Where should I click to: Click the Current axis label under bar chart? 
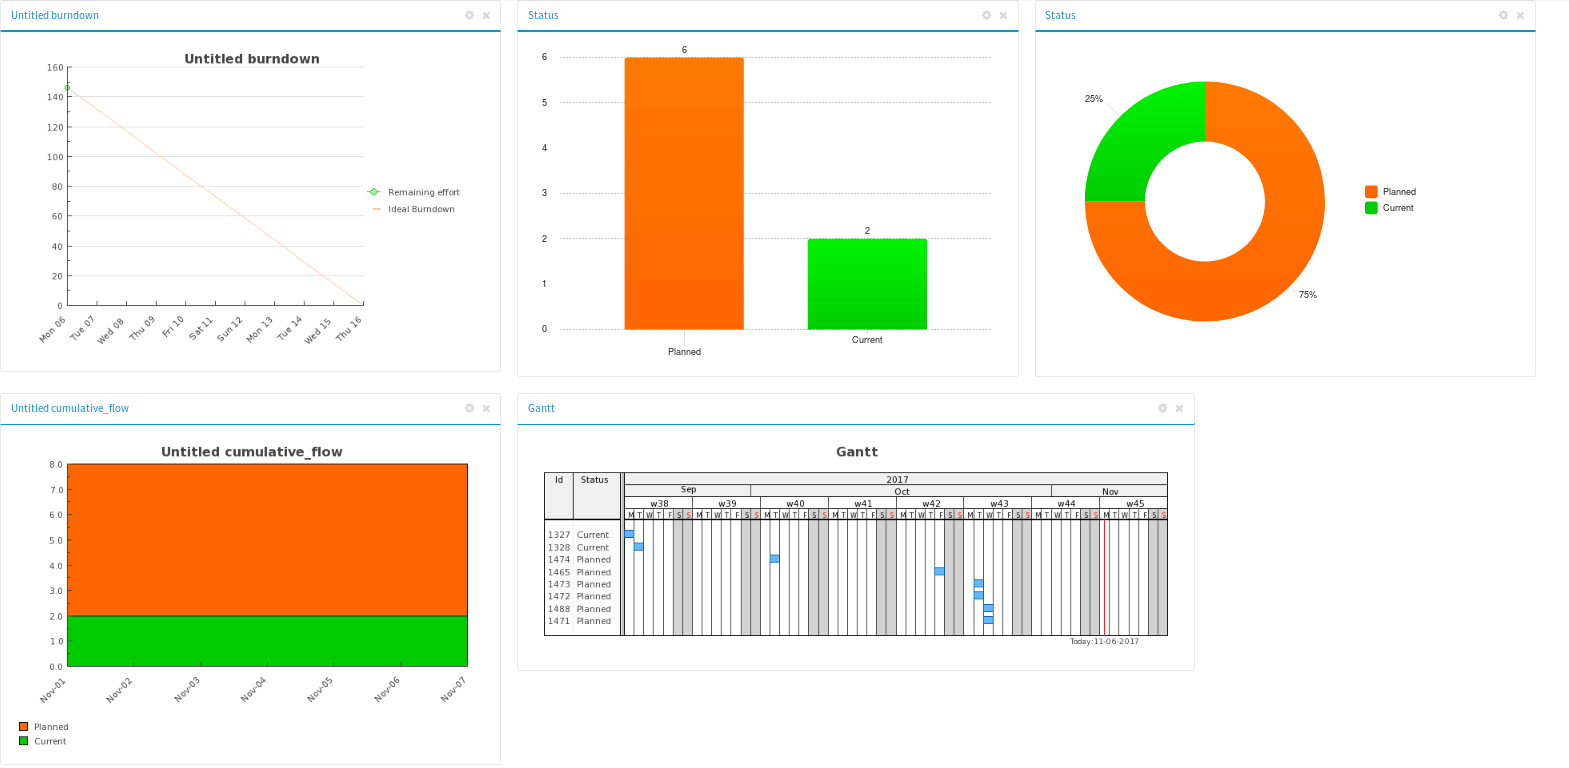(867, 340)
